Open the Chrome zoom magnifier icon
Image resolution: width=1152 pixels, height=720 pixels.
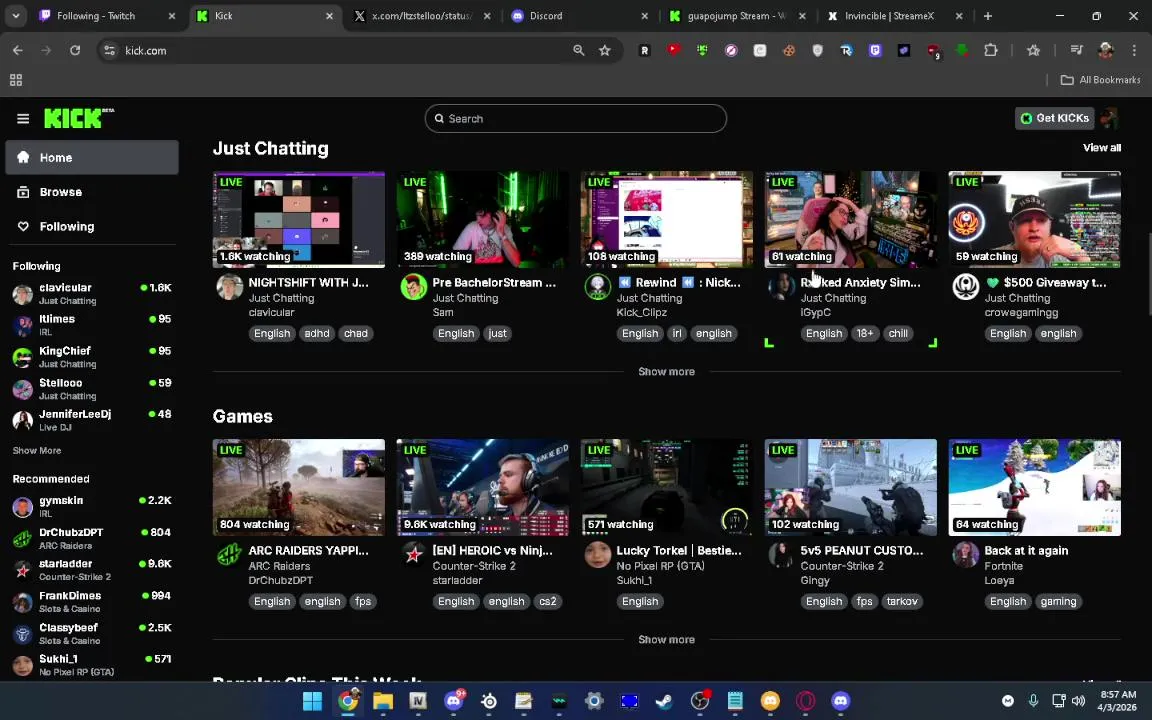(x=579, y=51)
